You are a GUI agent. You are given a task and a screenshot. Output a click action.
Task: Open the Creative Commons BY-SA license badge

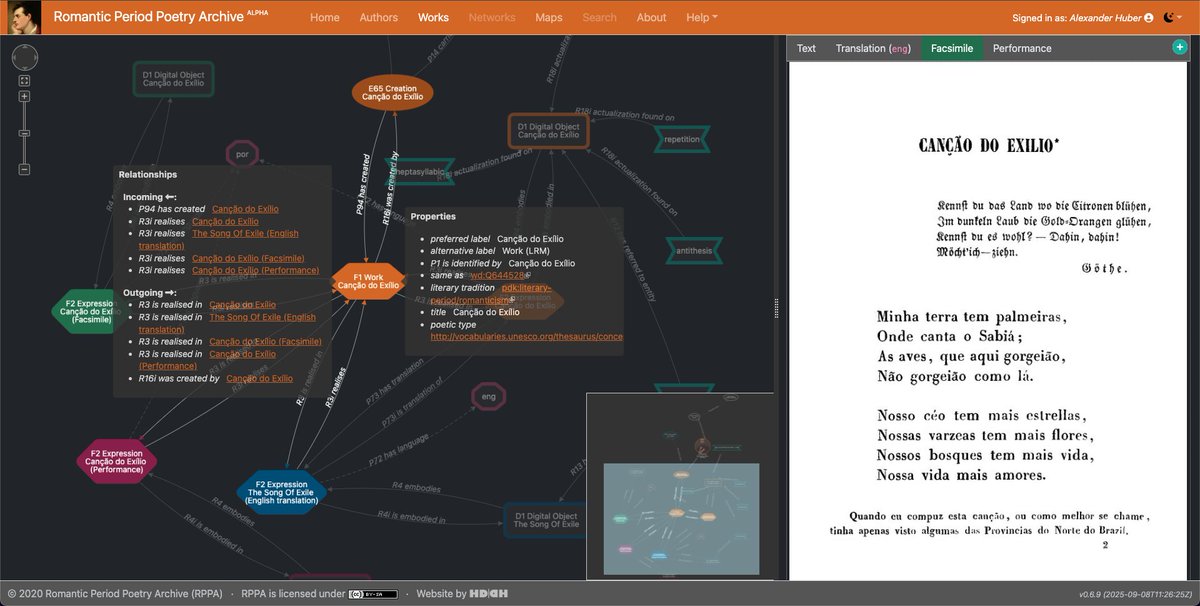pyautogui.click(x=372, y=593)
